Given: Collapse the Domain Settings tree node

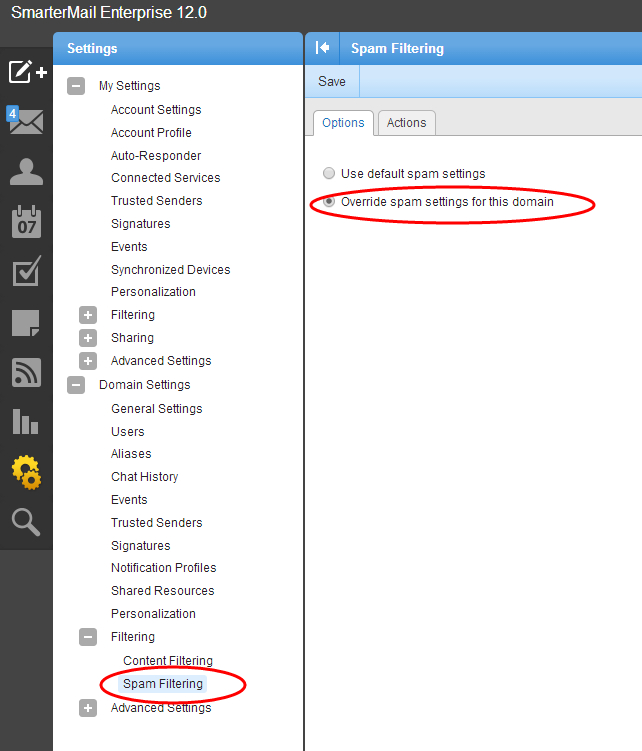Looking at the screenshot, I should [76, 385].
